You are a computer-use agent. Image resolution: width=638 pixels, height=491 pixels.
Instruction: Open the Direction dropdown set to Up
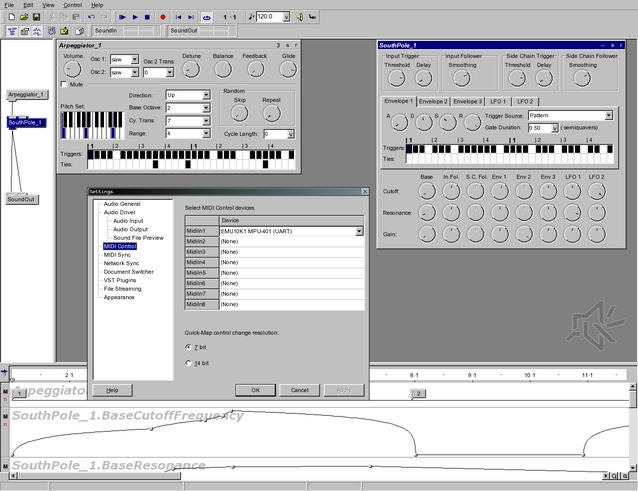tap(205, 95)
